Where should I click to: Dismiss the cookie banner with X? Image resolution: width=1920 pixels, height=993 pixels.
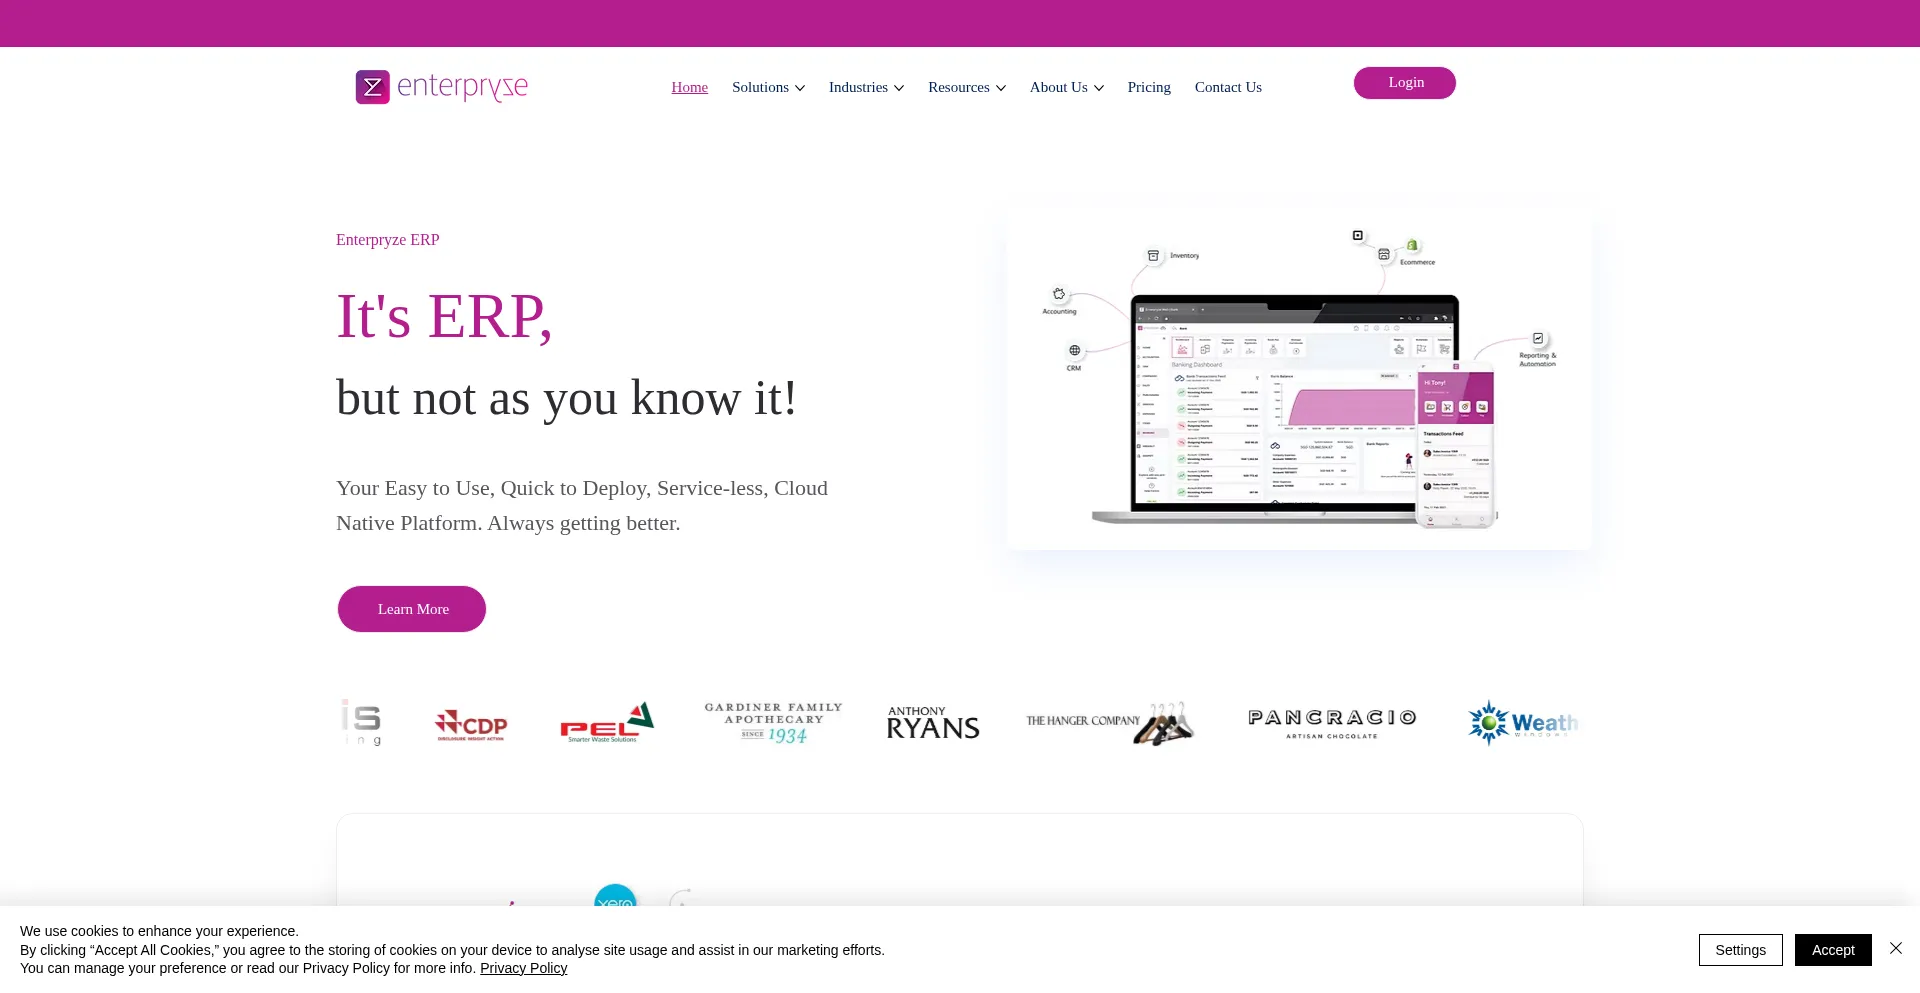[1895, 948]
